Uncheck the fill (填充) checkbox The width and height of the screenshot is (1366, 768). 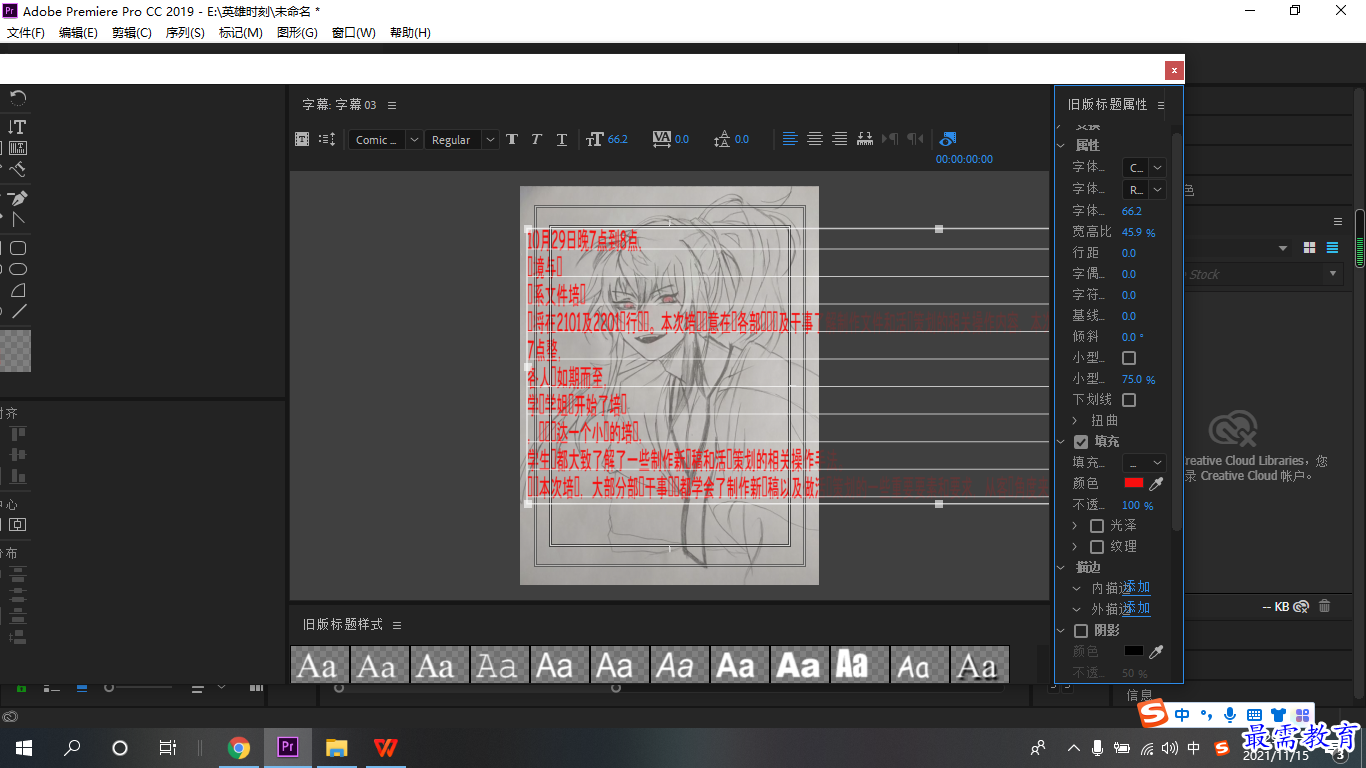coord(1081,442)
